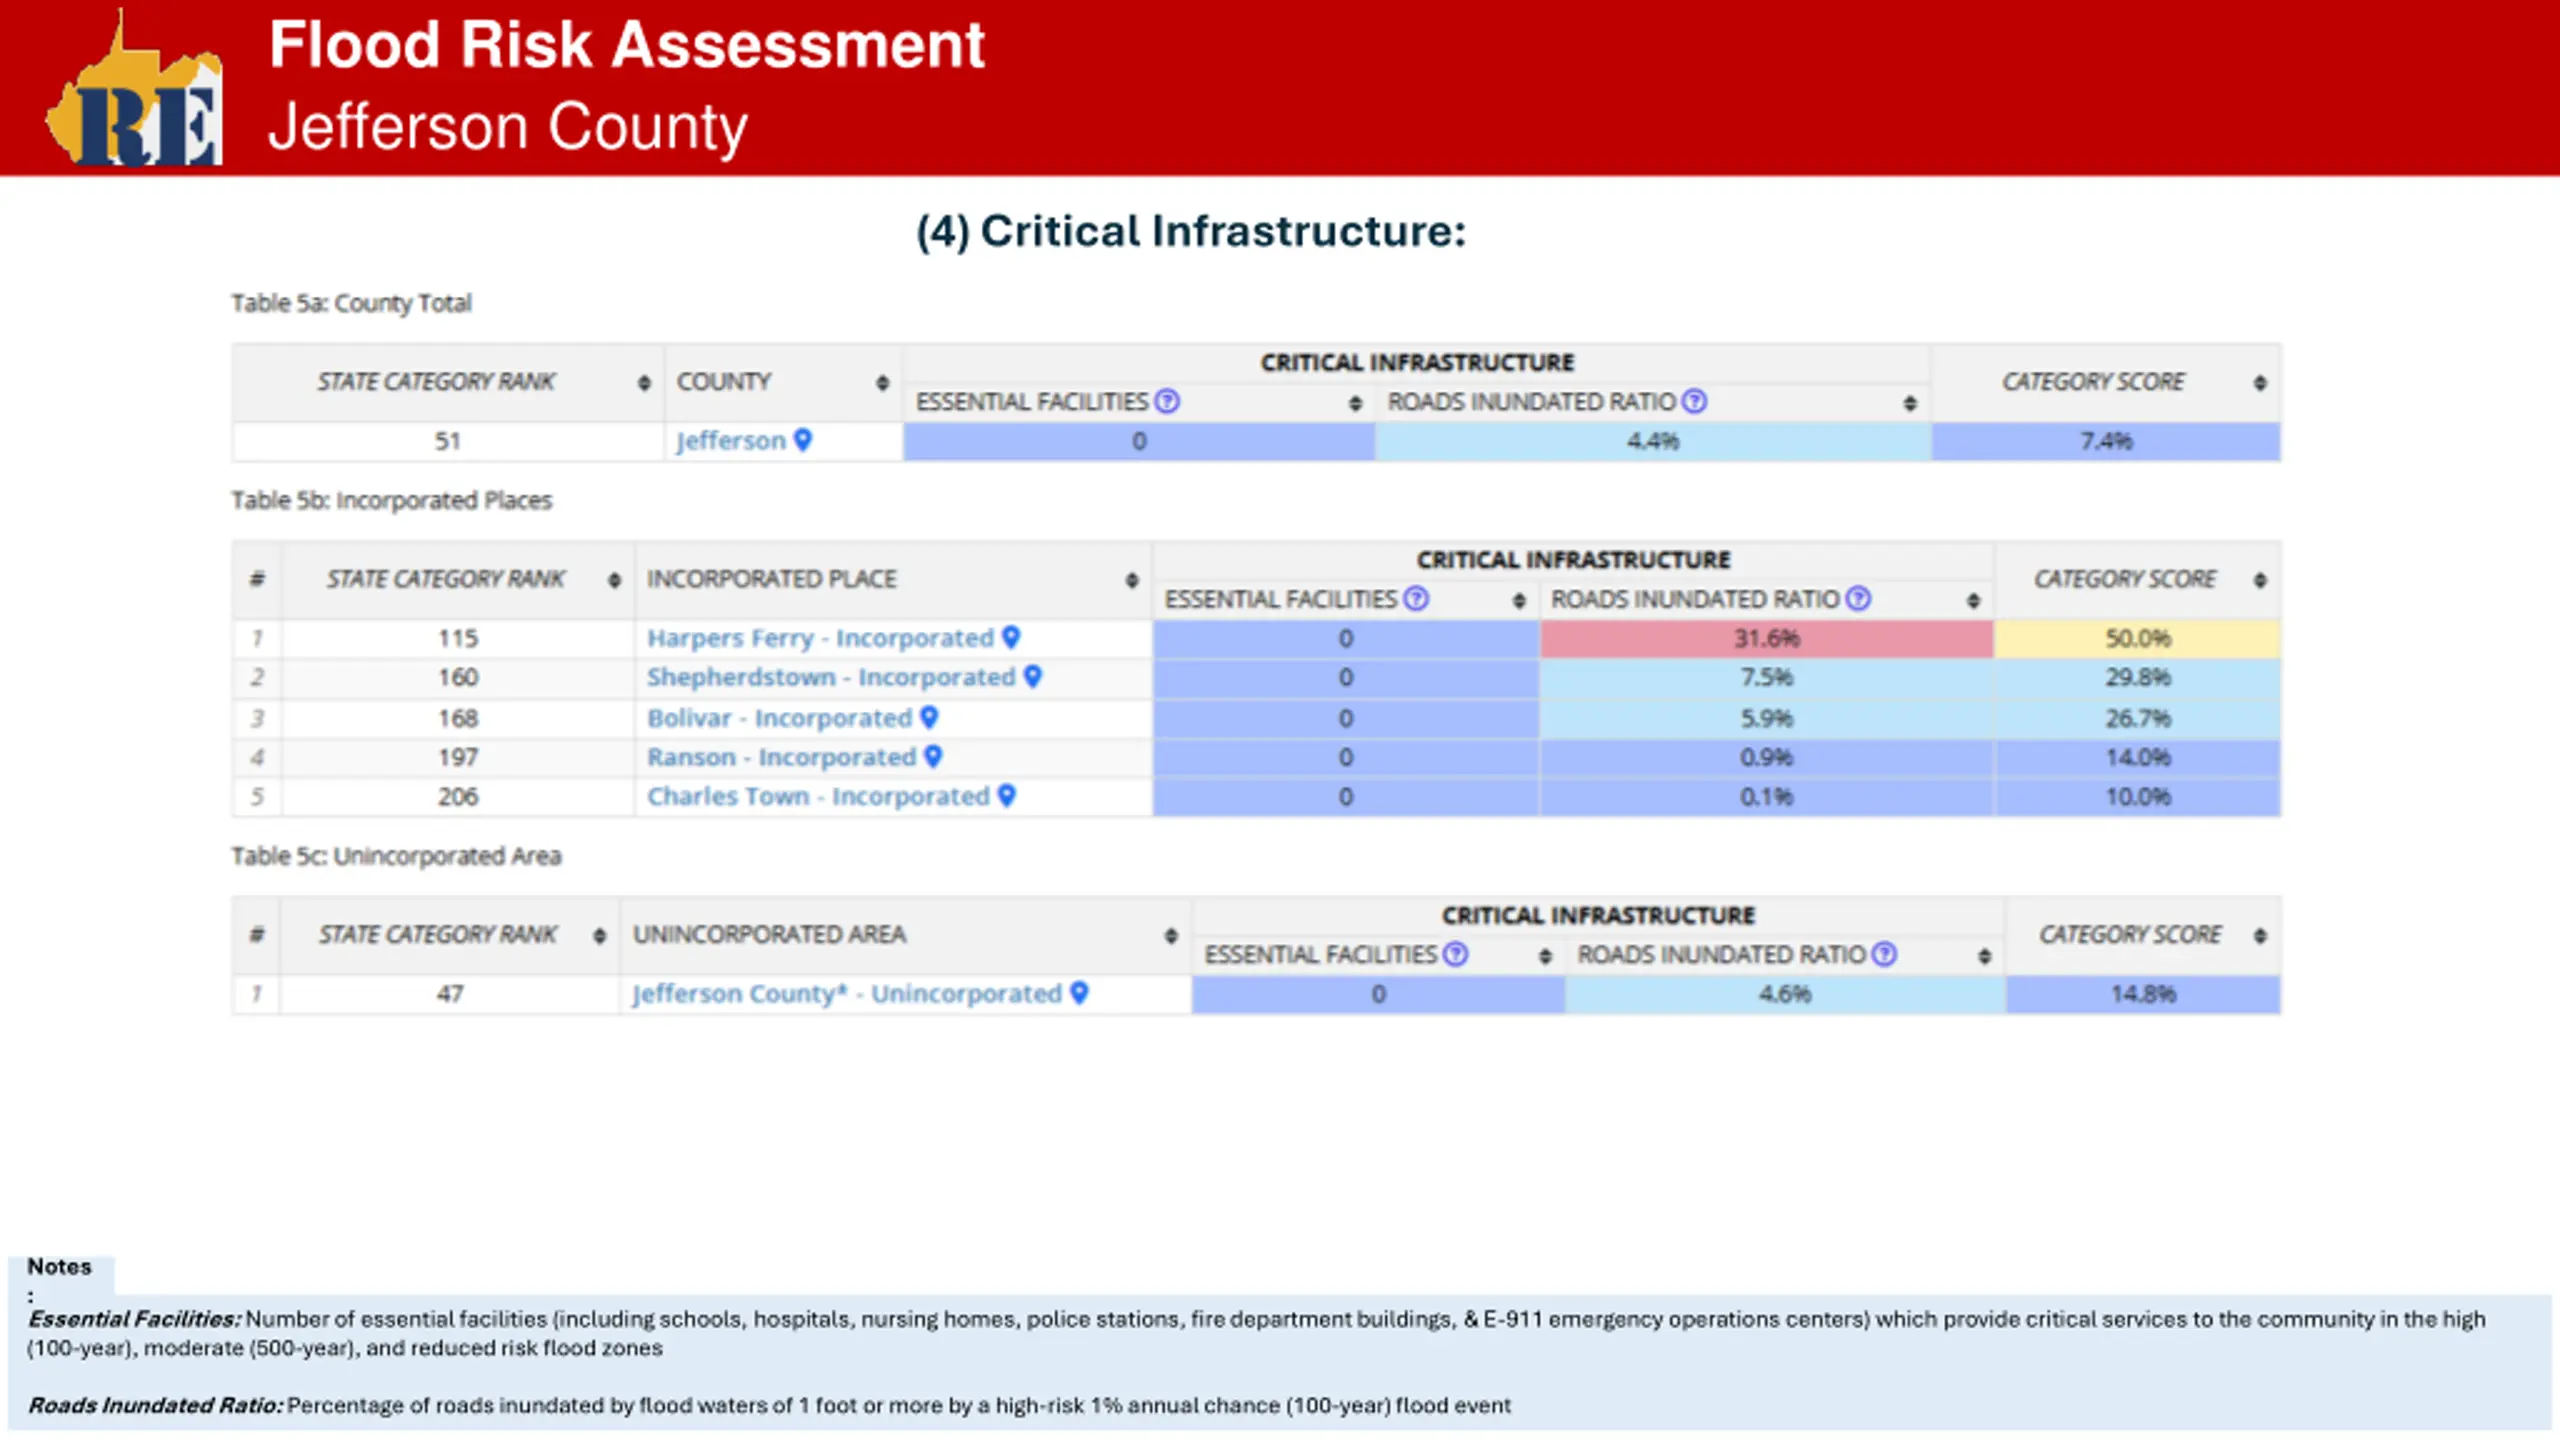Open Charles Town - Incorporated link

point(818,797)
